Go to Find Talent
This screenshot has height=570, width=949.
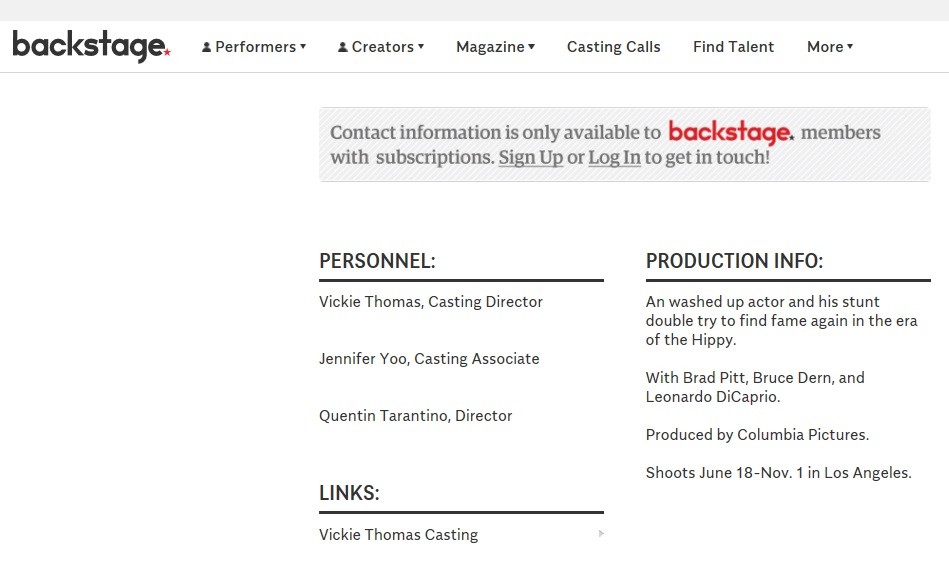[734, 47]
